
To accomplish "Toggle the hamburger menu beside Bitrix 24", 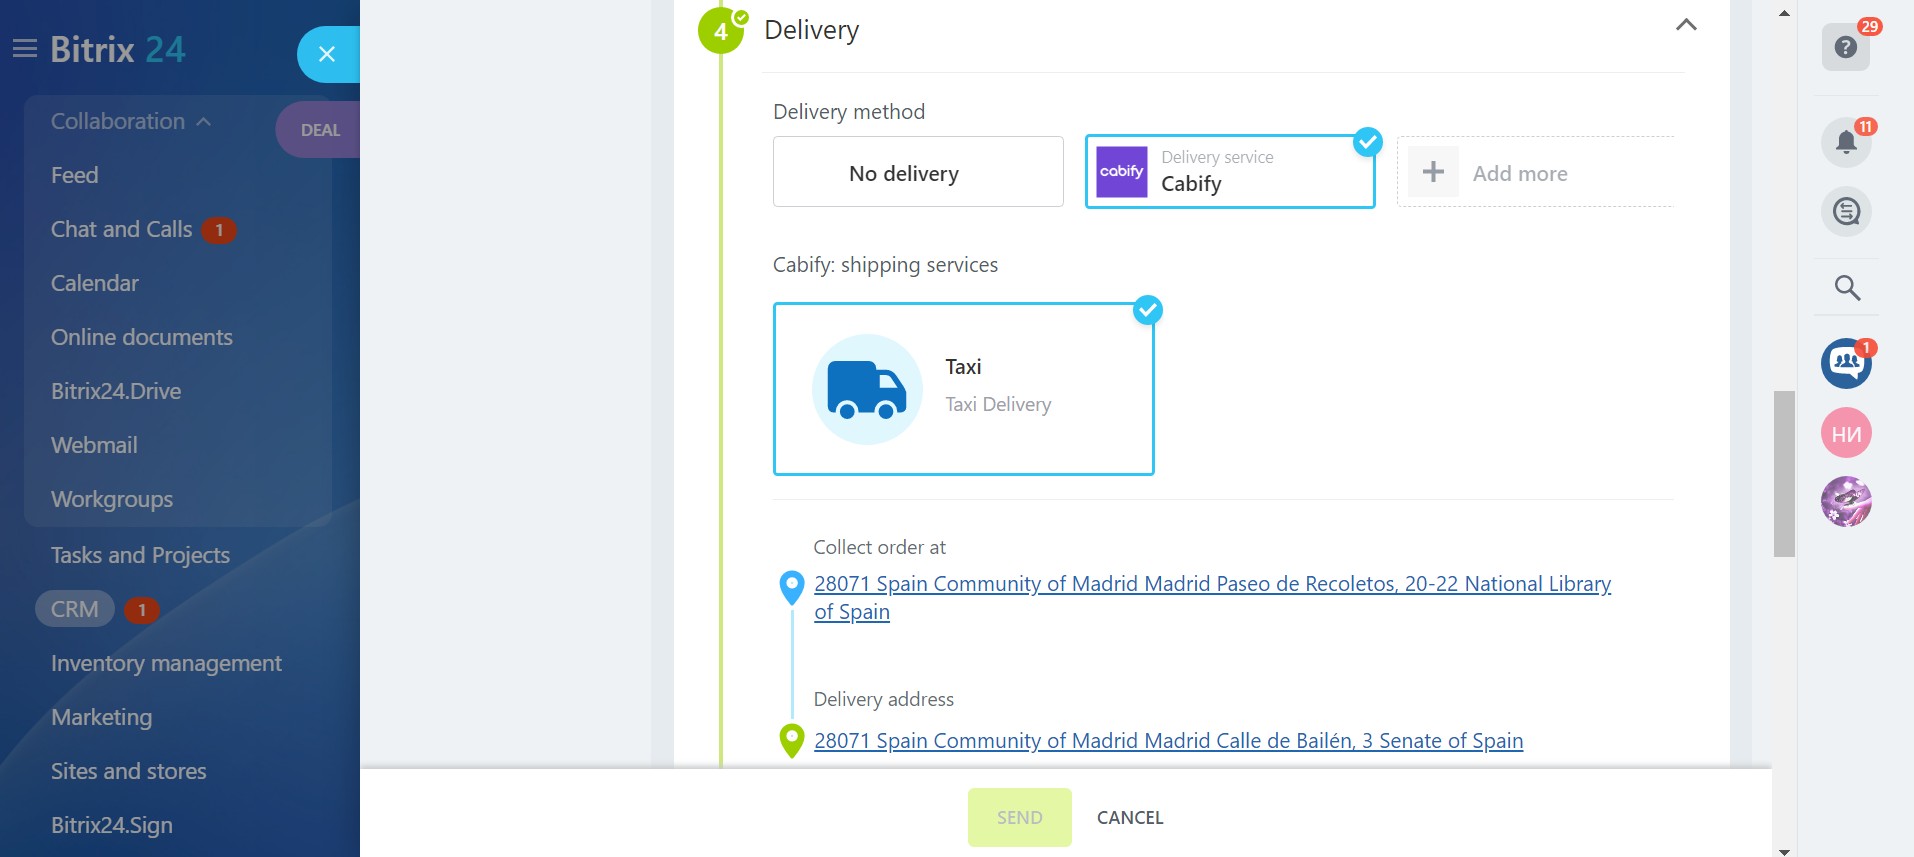I will pos(25,49).
